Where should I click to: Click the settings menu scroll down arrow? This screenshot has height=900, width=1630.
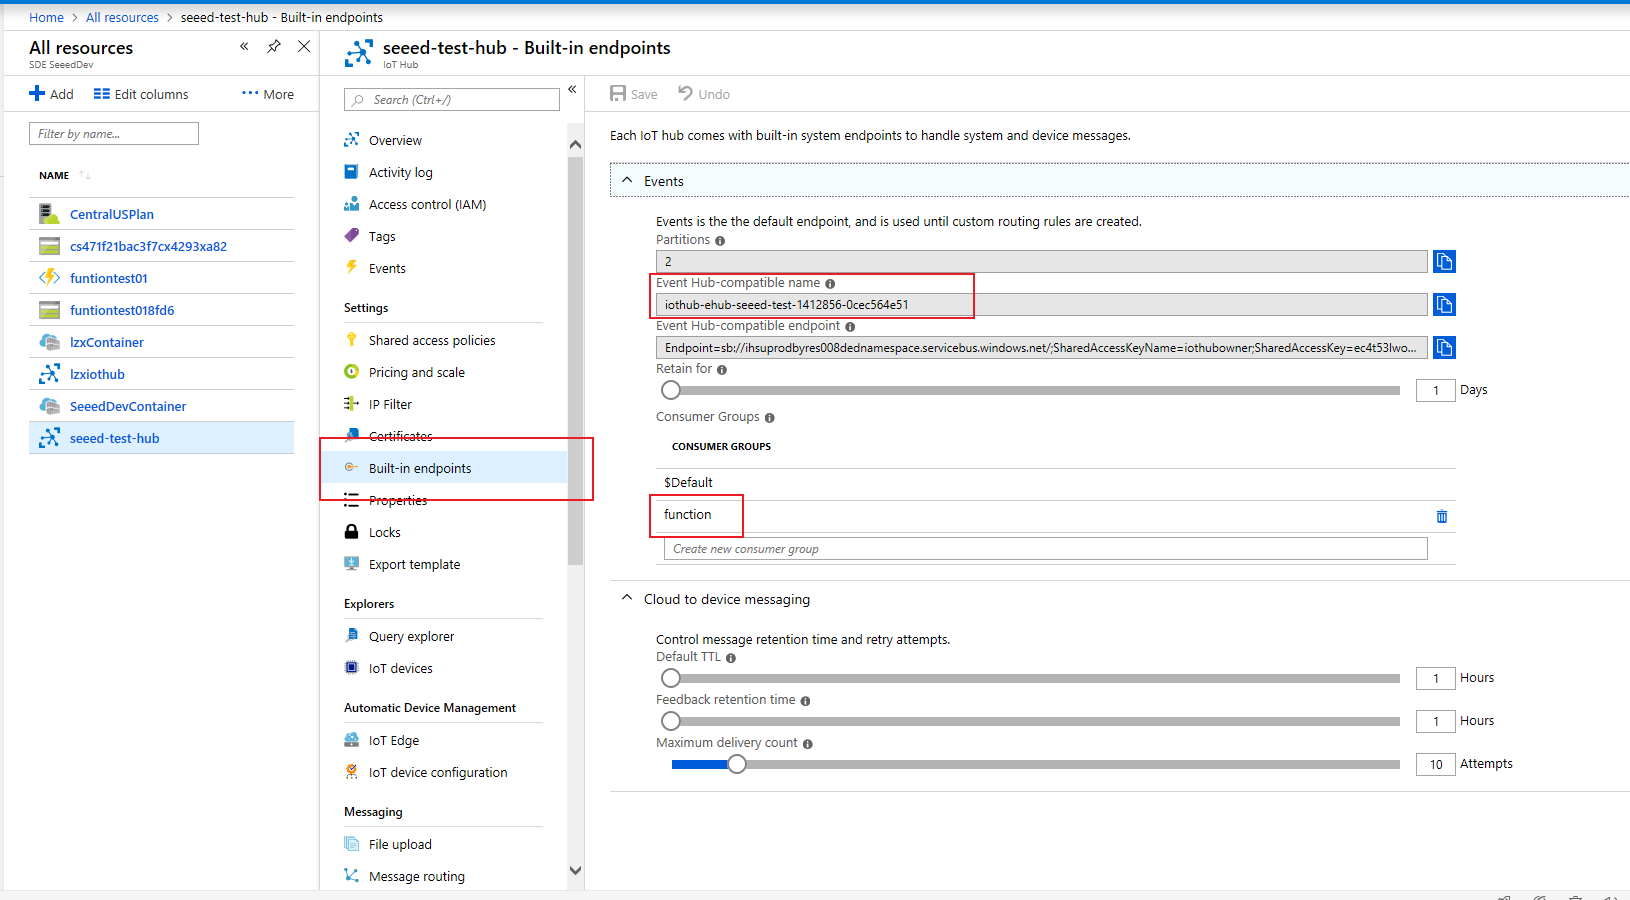(575, 870)
